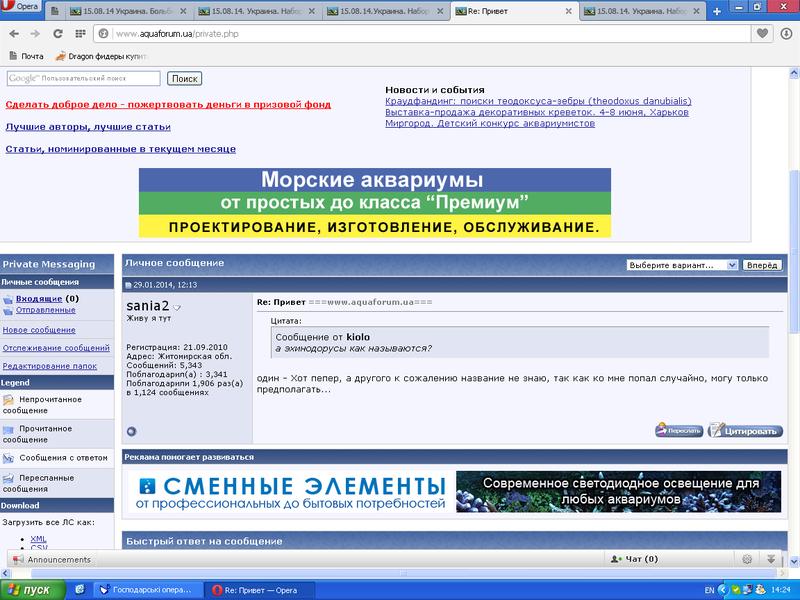
Task: Click into the Google custom search field
Action: pyautogui.click(x=83, y=78)
